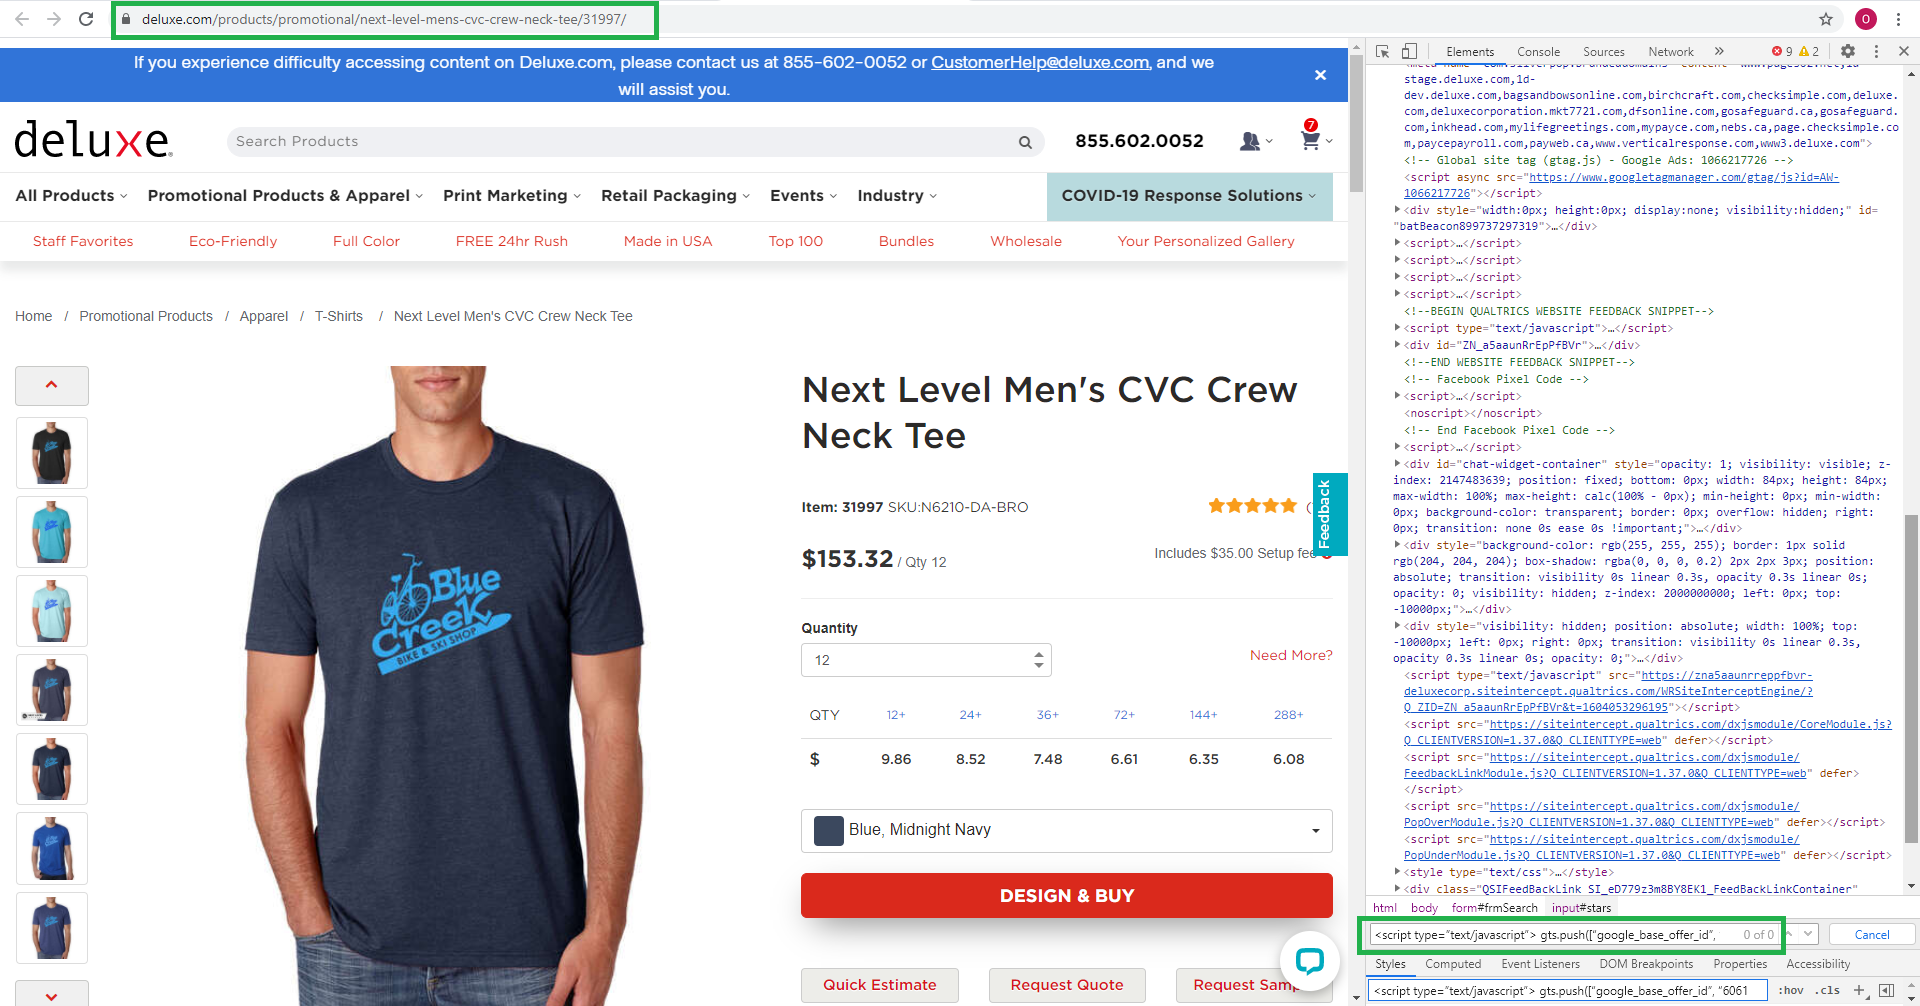This screenshot has width=1920, height=1006.
Task: Open DevTools settings gear
Action: click(x=1848, y=51)
